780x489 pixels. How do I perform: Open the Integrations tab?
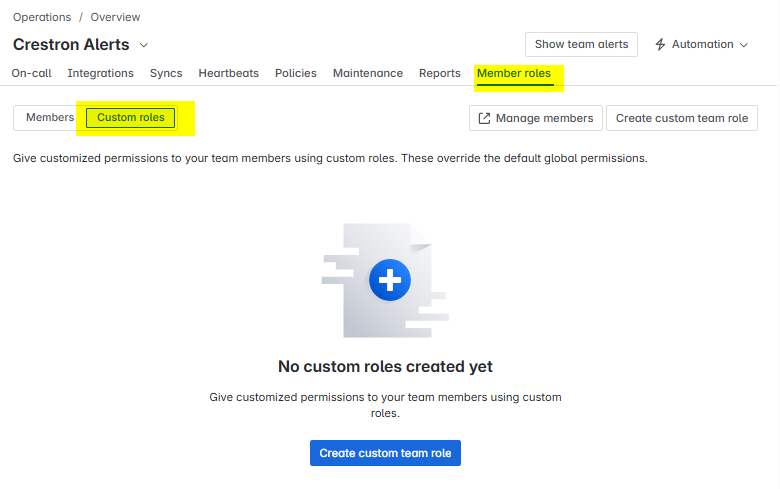pyautogui.click(x=100, y=73)
